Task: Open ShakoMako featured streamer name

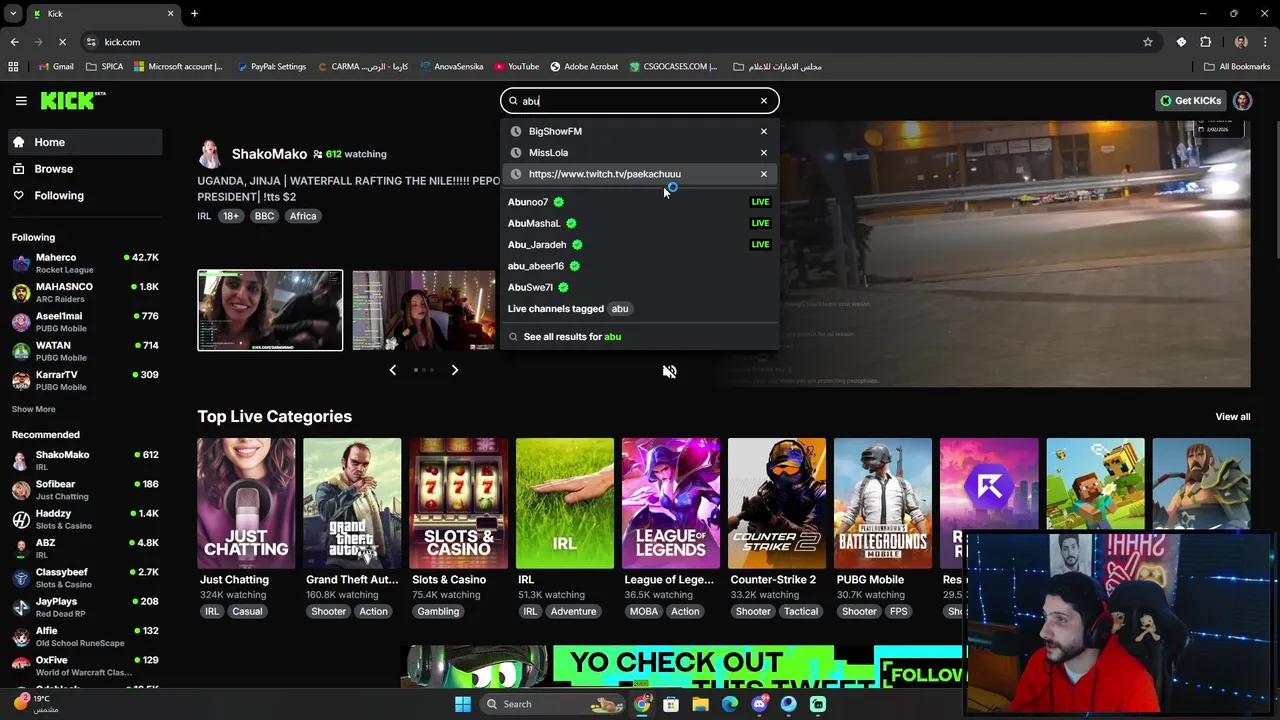Action: coord(269,154)
